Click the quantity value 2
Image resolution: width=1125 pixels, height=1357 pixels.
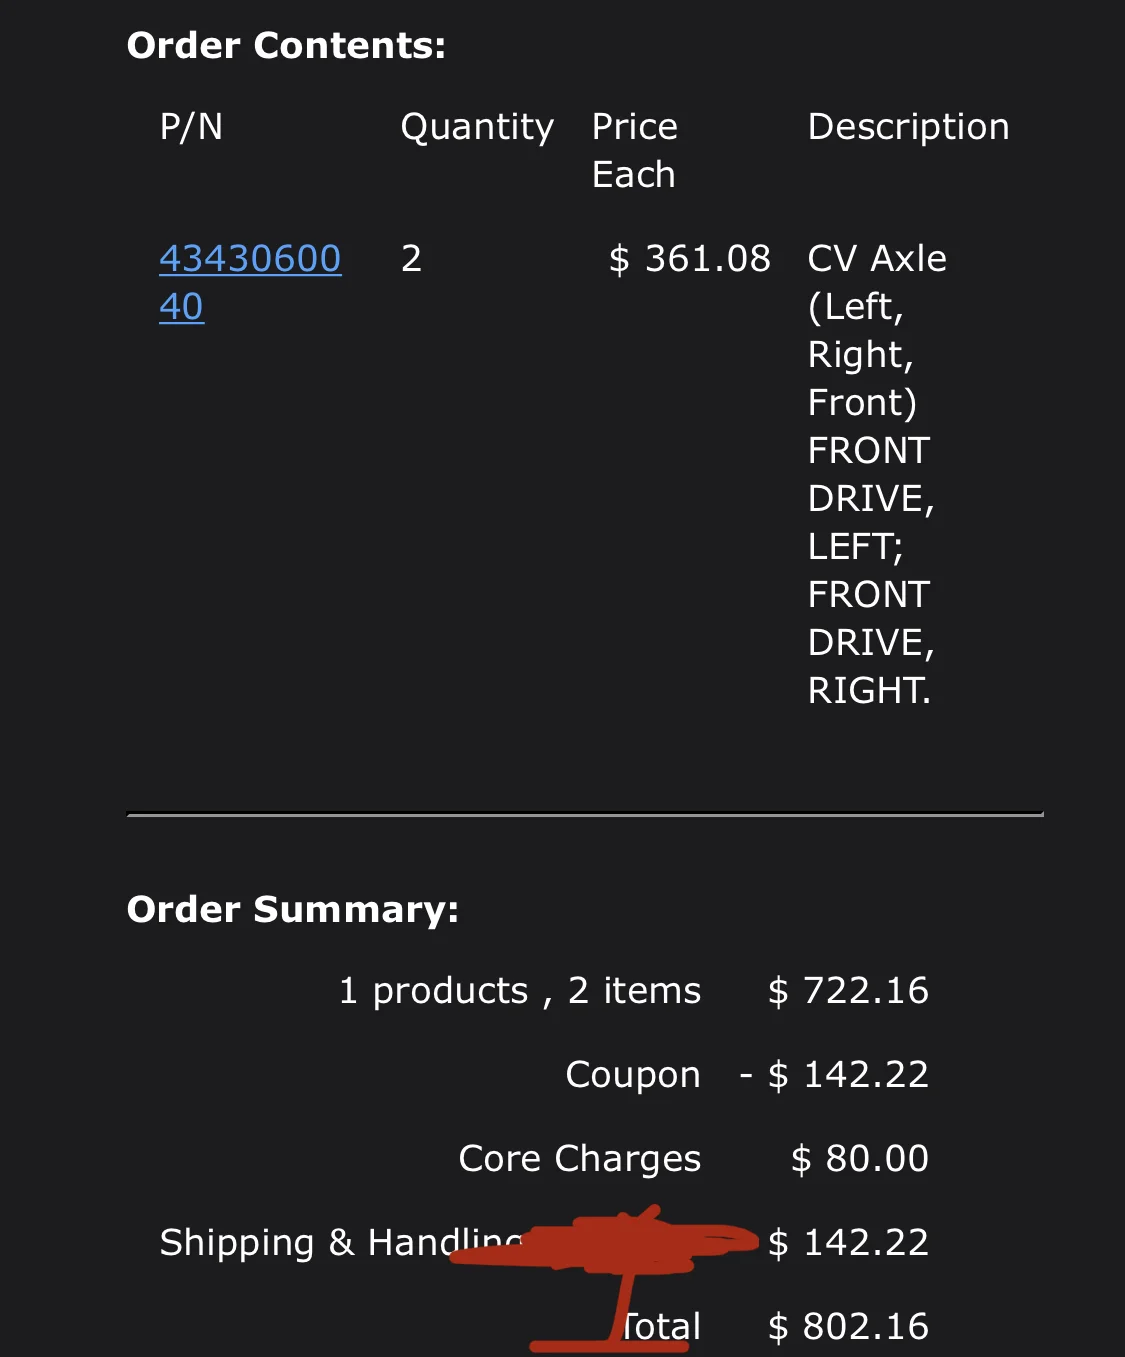point(411,259)
